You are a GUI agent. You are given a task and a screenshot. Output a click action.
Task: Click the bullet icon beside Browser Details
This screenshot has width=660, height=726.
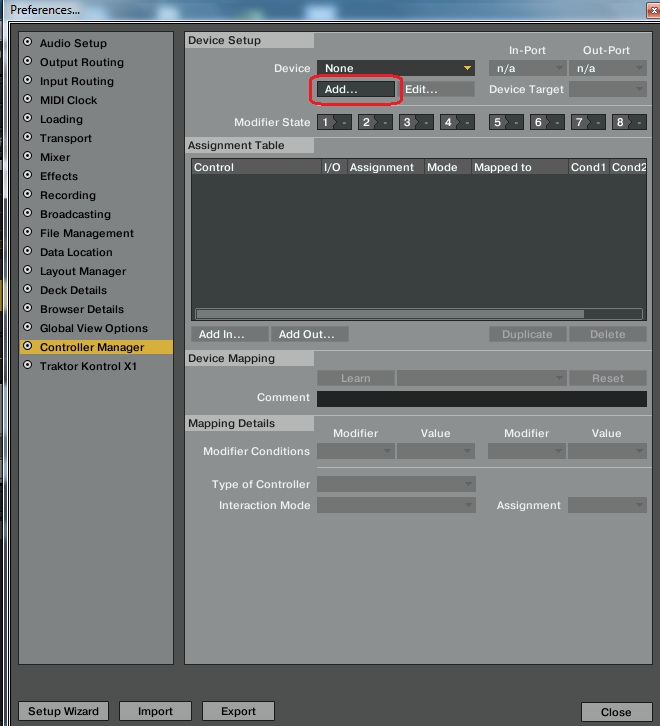[x=28, y=308]
